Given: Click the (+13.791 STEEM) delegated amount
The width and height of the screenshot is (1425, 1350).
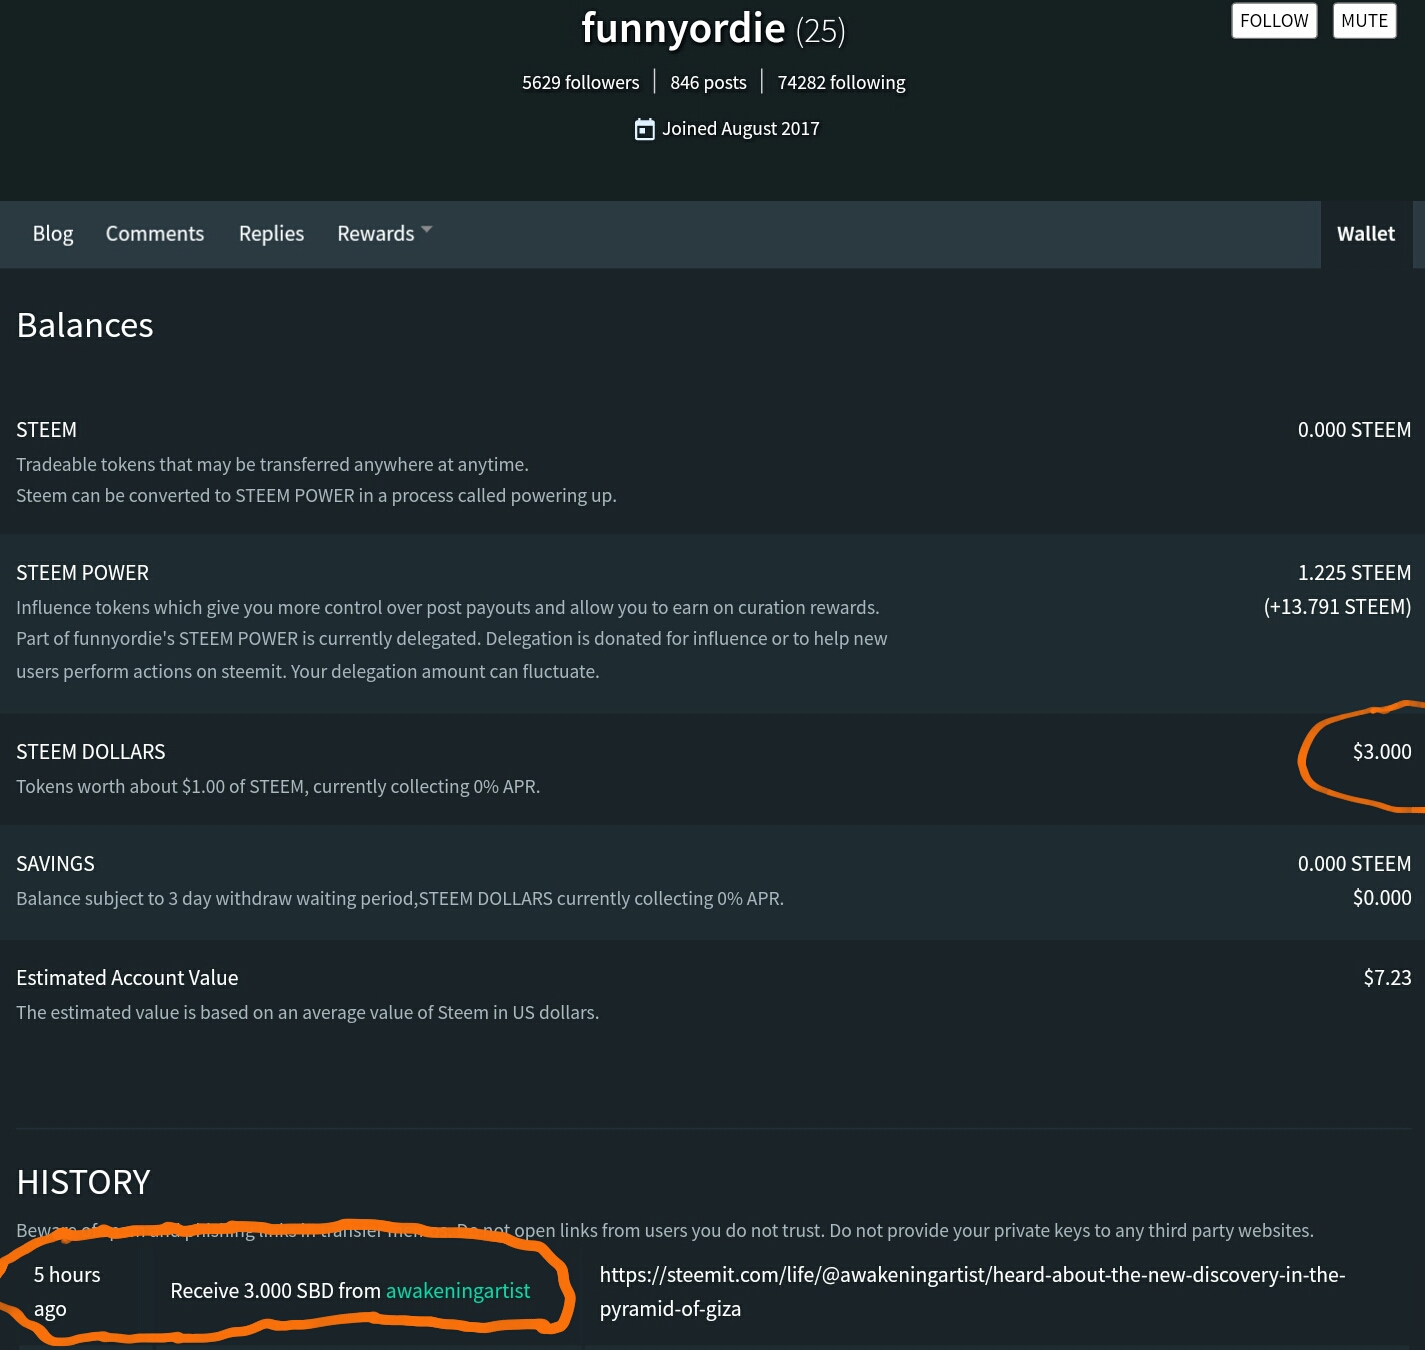Looking at the screenshot, I should point(1337,607).
